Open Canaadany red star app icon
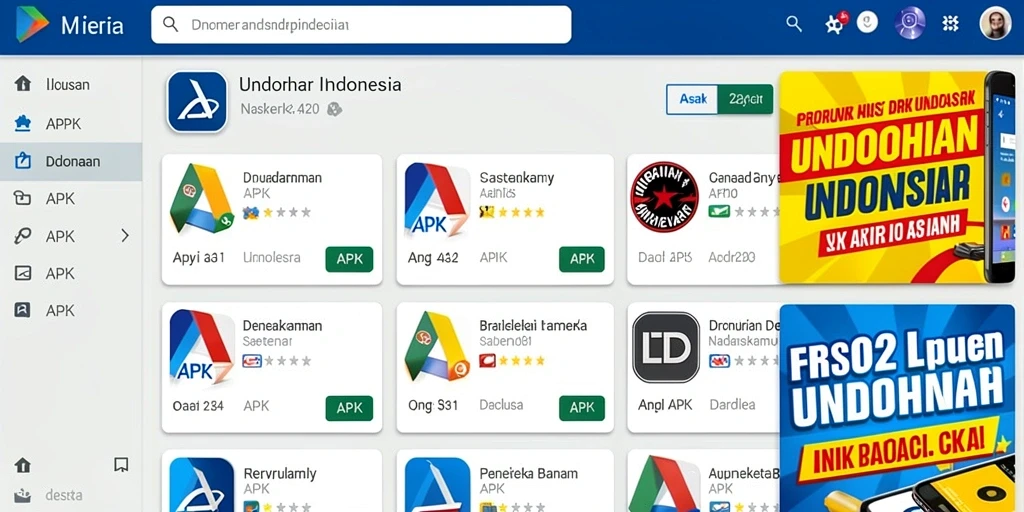1024x512 pixels. click(x=664, y=197)
